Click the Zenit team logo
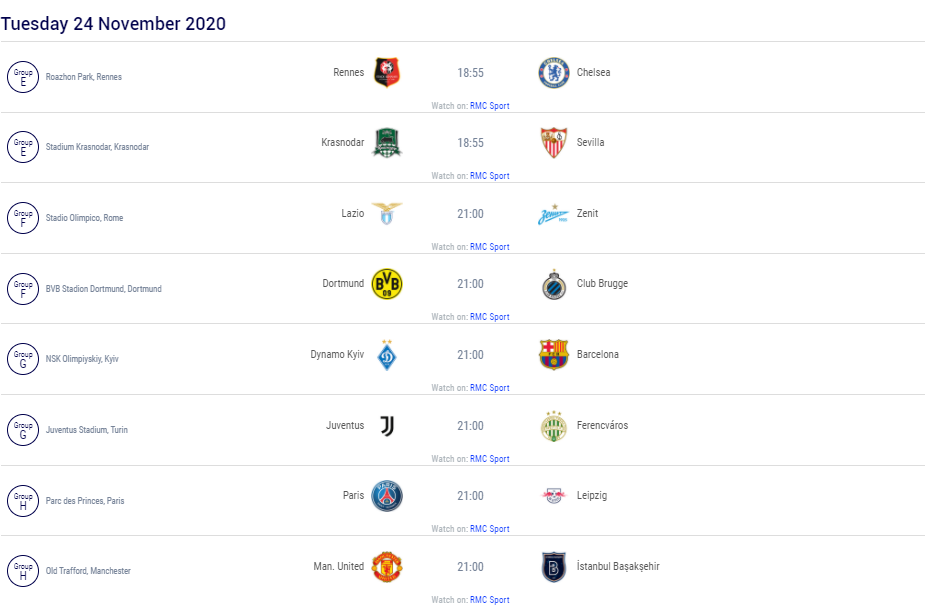The image size is (925, 609). (x=553, y=215)
